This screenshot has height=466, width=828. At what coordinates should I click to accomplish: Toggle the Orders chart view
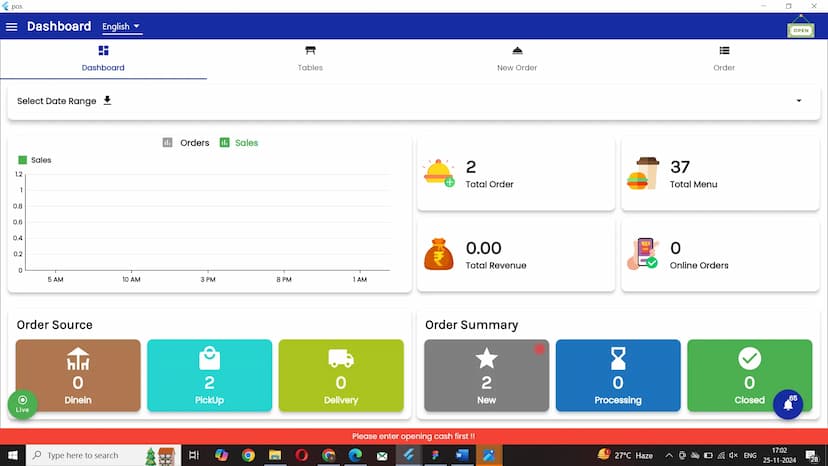coord(186,143)
